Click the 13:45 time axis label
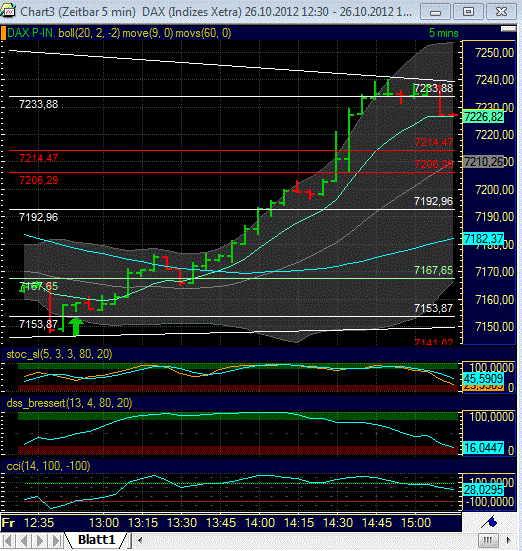This screenshot has width=522, height=551. [x=221, y=523]
